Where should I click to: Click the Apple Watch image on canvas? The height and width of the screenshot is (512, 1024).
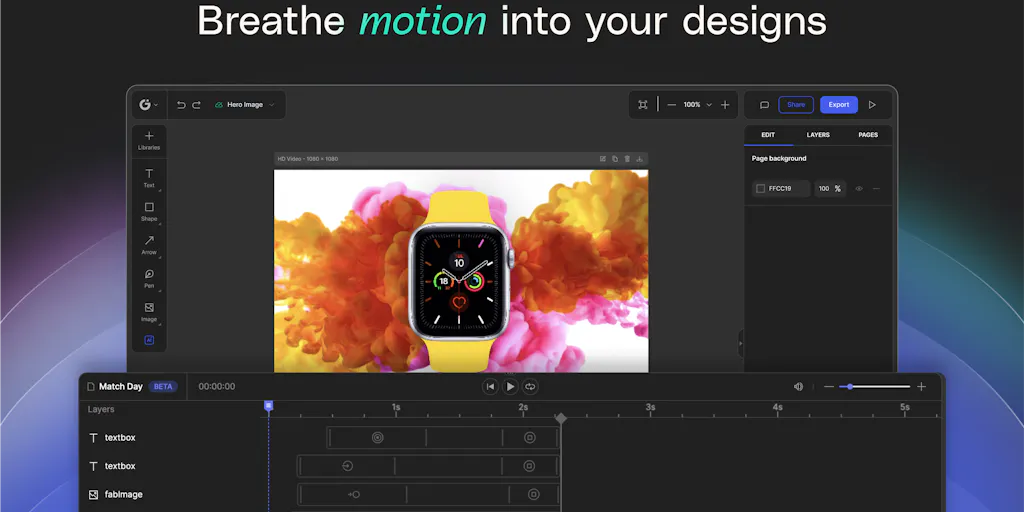coord(461,281)
